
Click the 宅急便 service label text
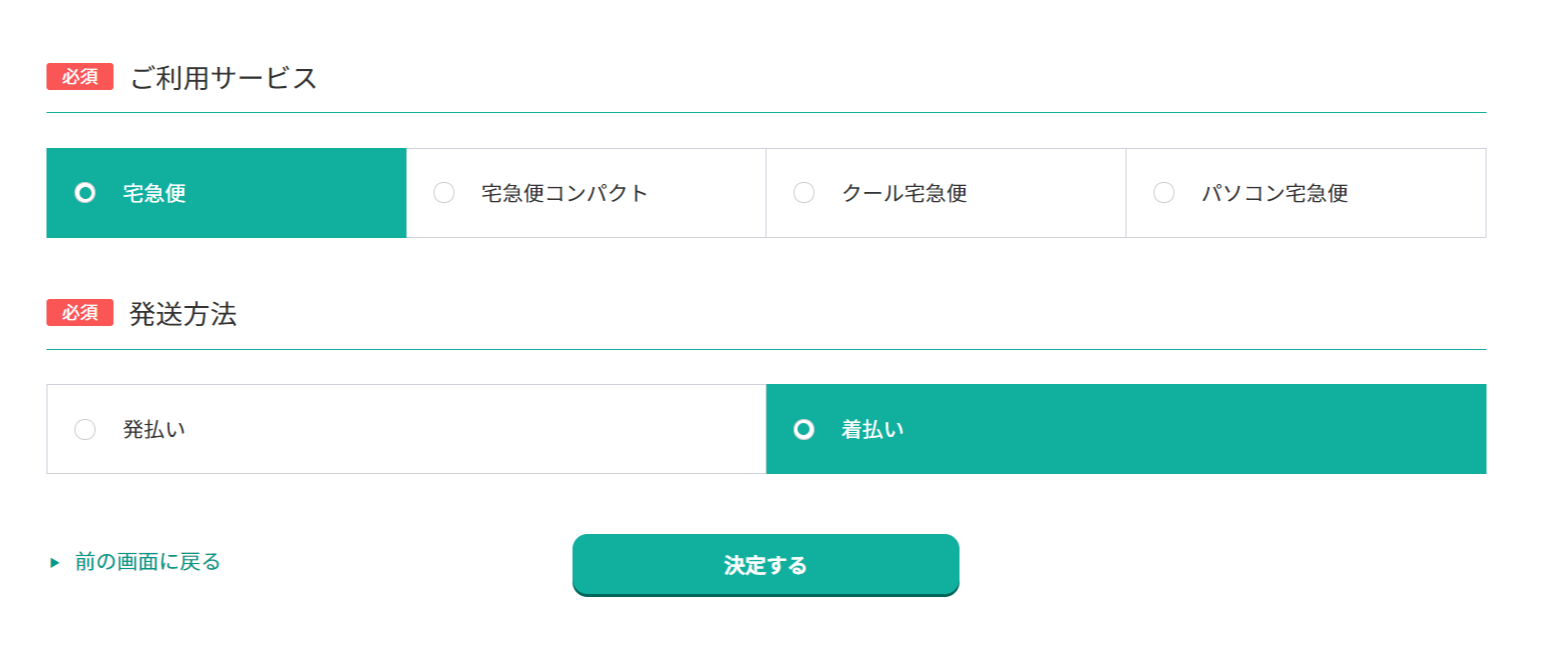point(154,193)
